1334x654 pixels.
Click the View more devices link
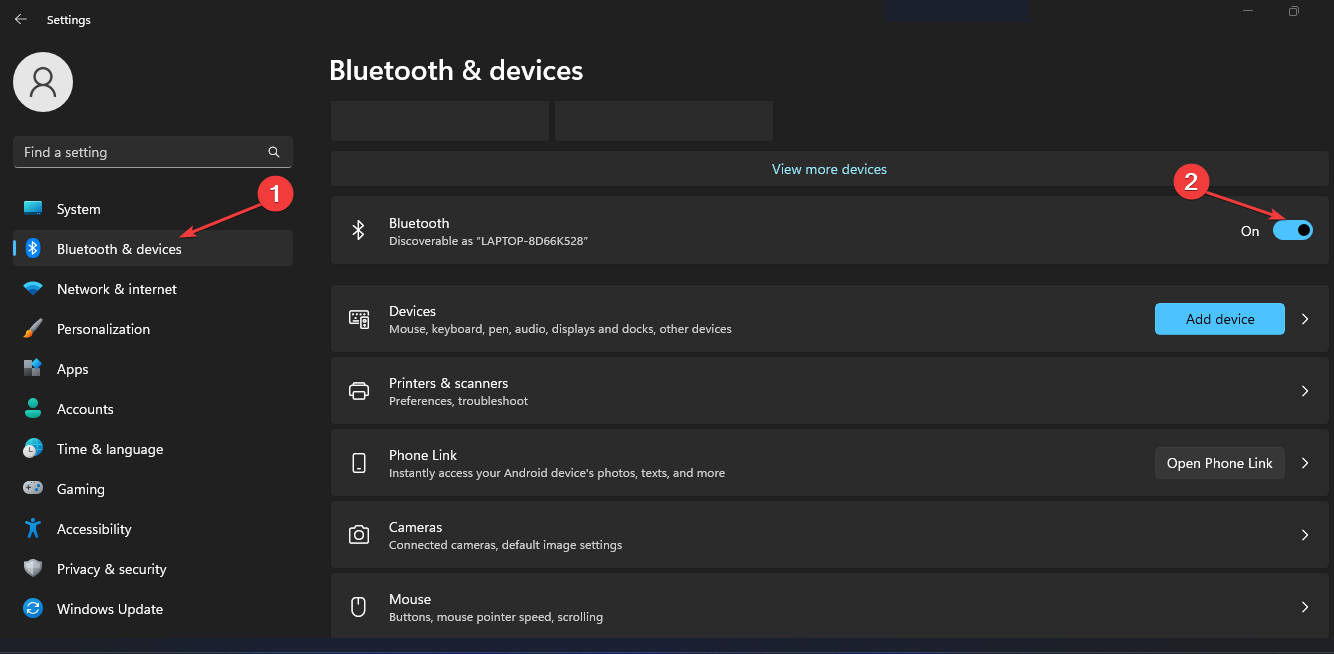tap(829, 169)
